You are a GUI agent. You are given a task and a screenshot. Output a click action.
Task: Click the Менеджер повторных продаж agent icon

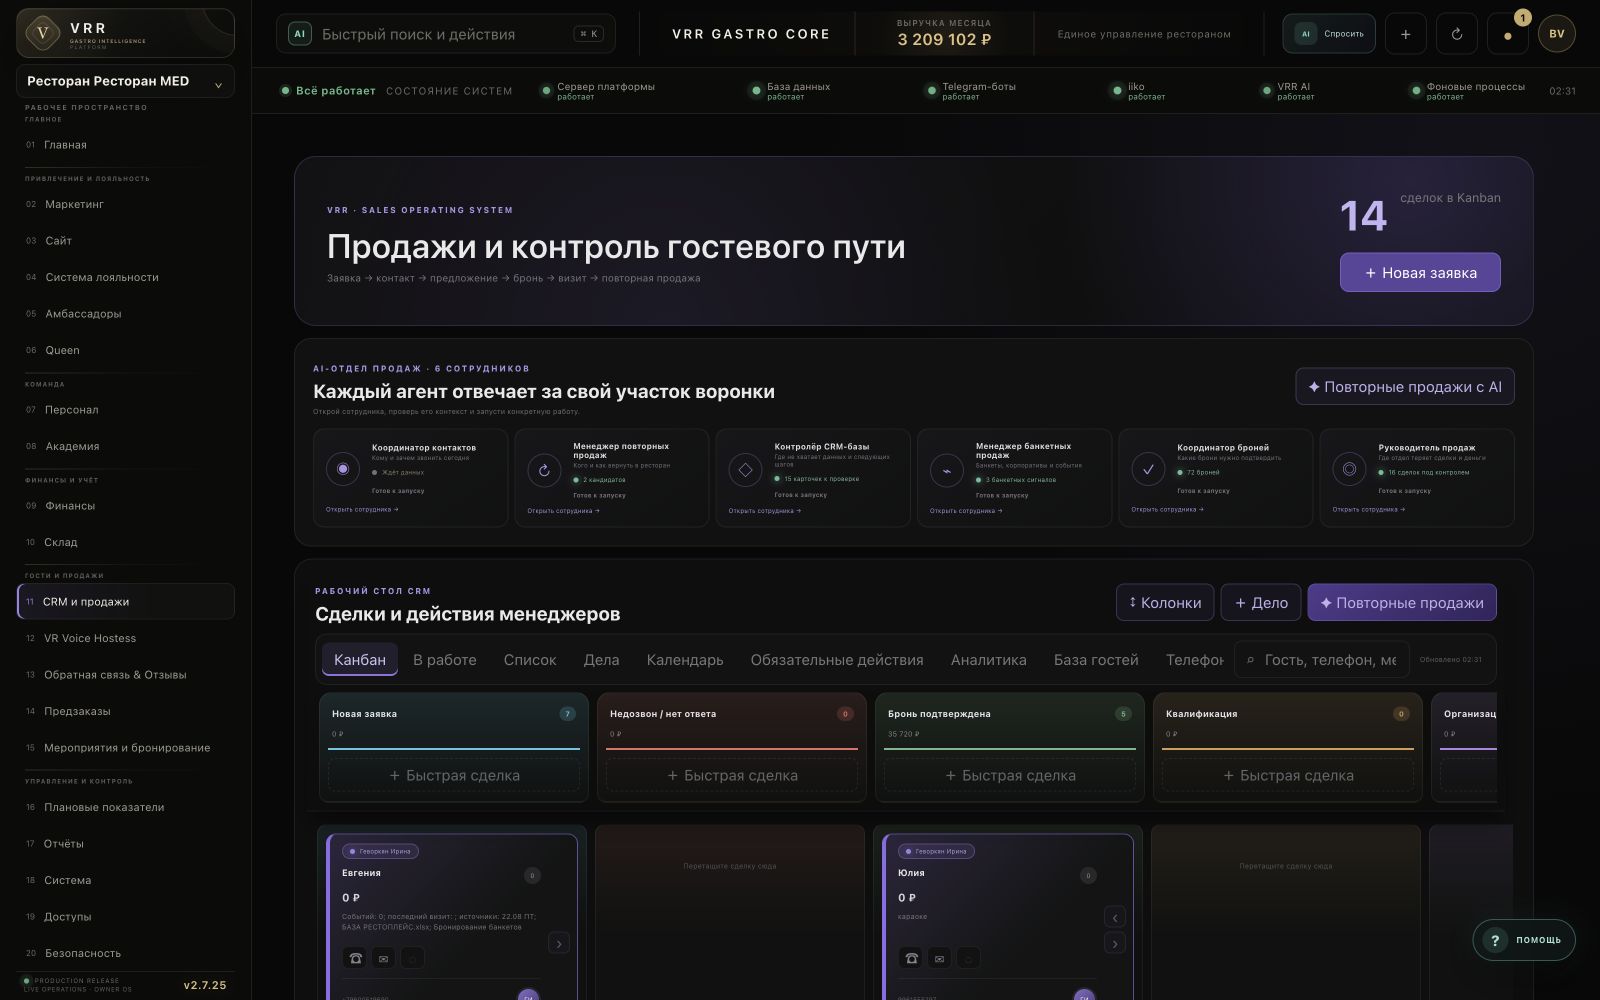544,470
